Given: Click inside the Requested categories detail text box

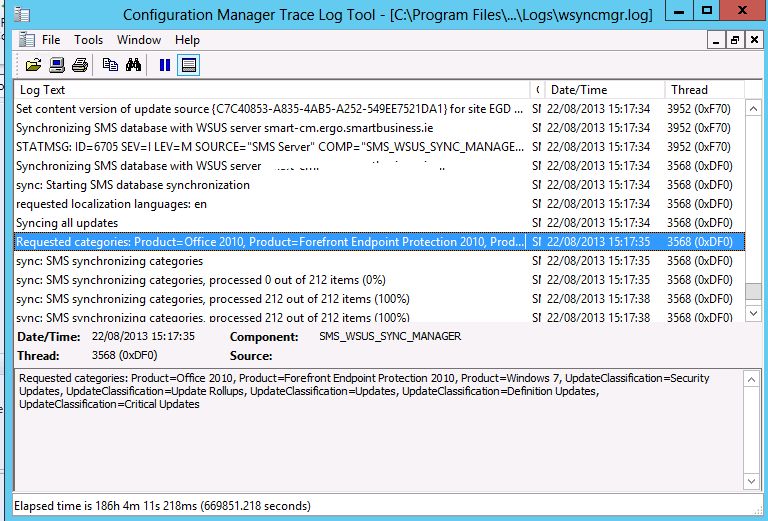Looking at the screenshot, I should pos(379,429).
